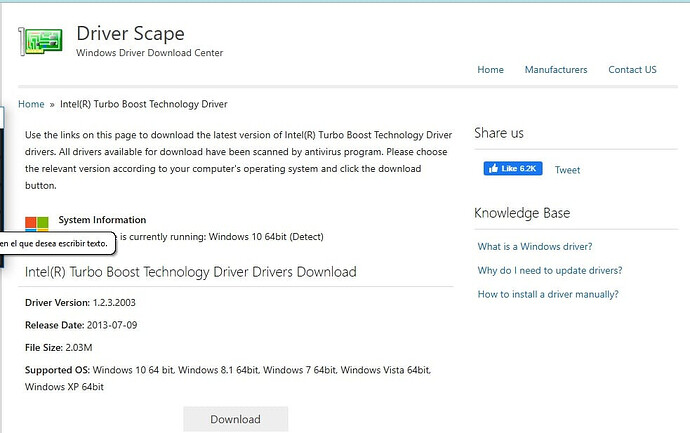Click the 'Windows XP 64bit' text
690x433 pixels.
(x=64, y=387)
